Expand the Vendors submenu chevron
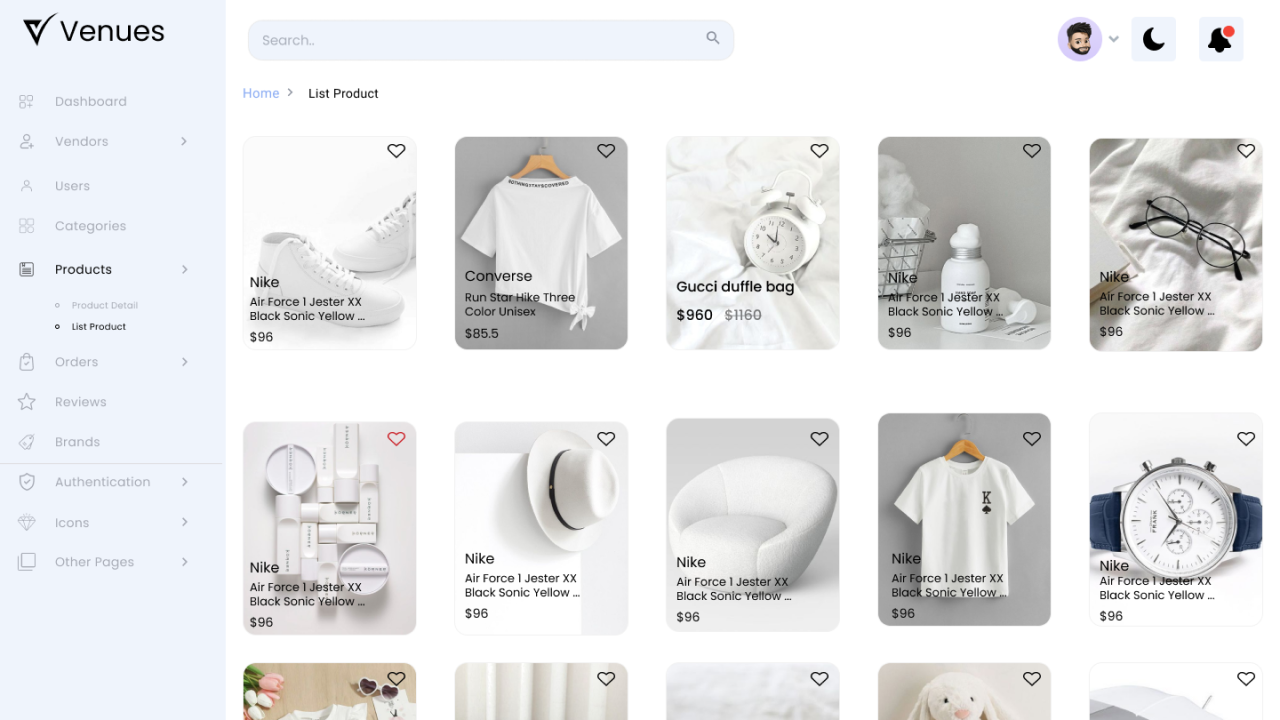Viewport: 1280px width, 720px height. [184, 142]
